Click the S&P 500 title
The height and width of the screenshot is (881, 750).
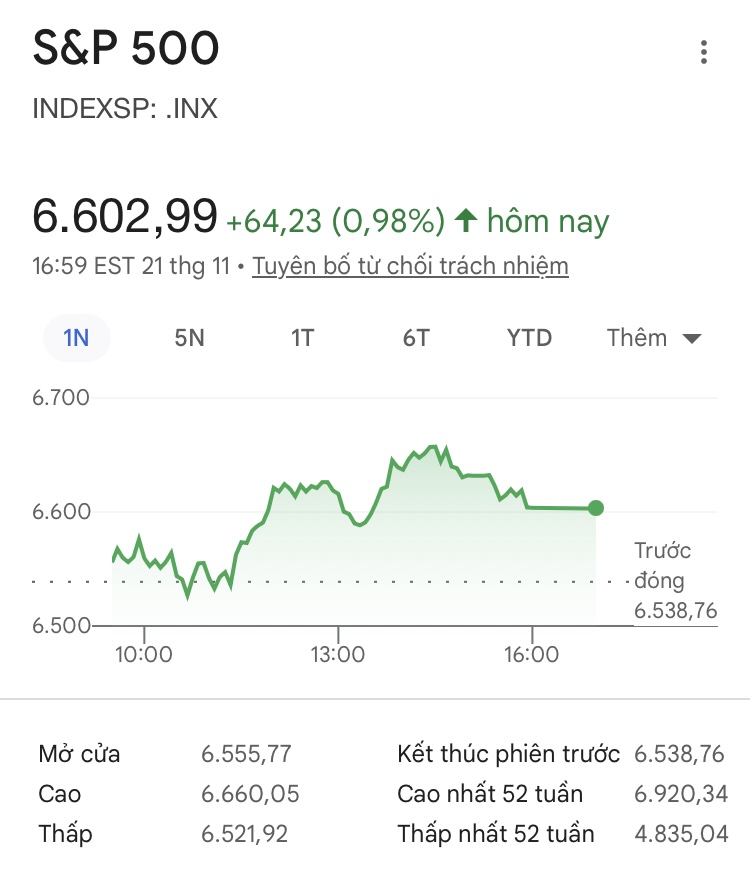pos(126,49)
